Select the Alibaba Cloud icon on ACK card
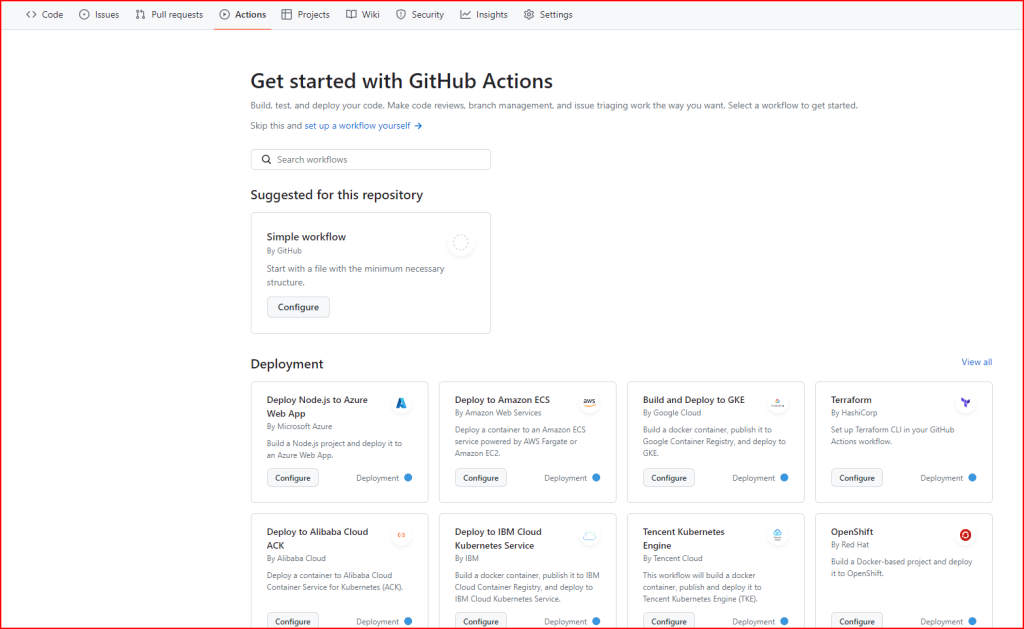 pyautogui.click(x=401, y=536)
